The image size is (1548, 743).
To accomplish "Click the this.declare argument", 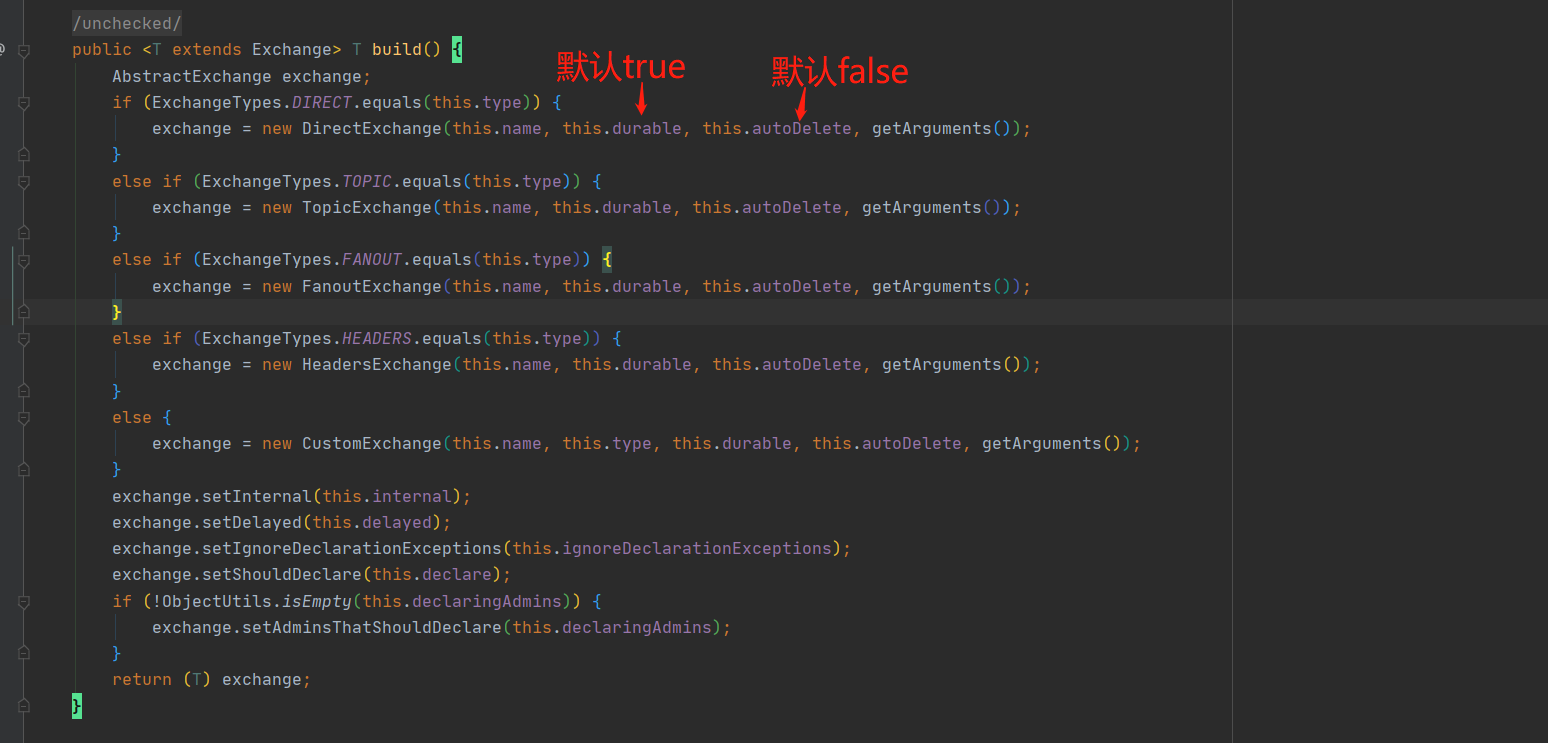I will coord(432,574).
